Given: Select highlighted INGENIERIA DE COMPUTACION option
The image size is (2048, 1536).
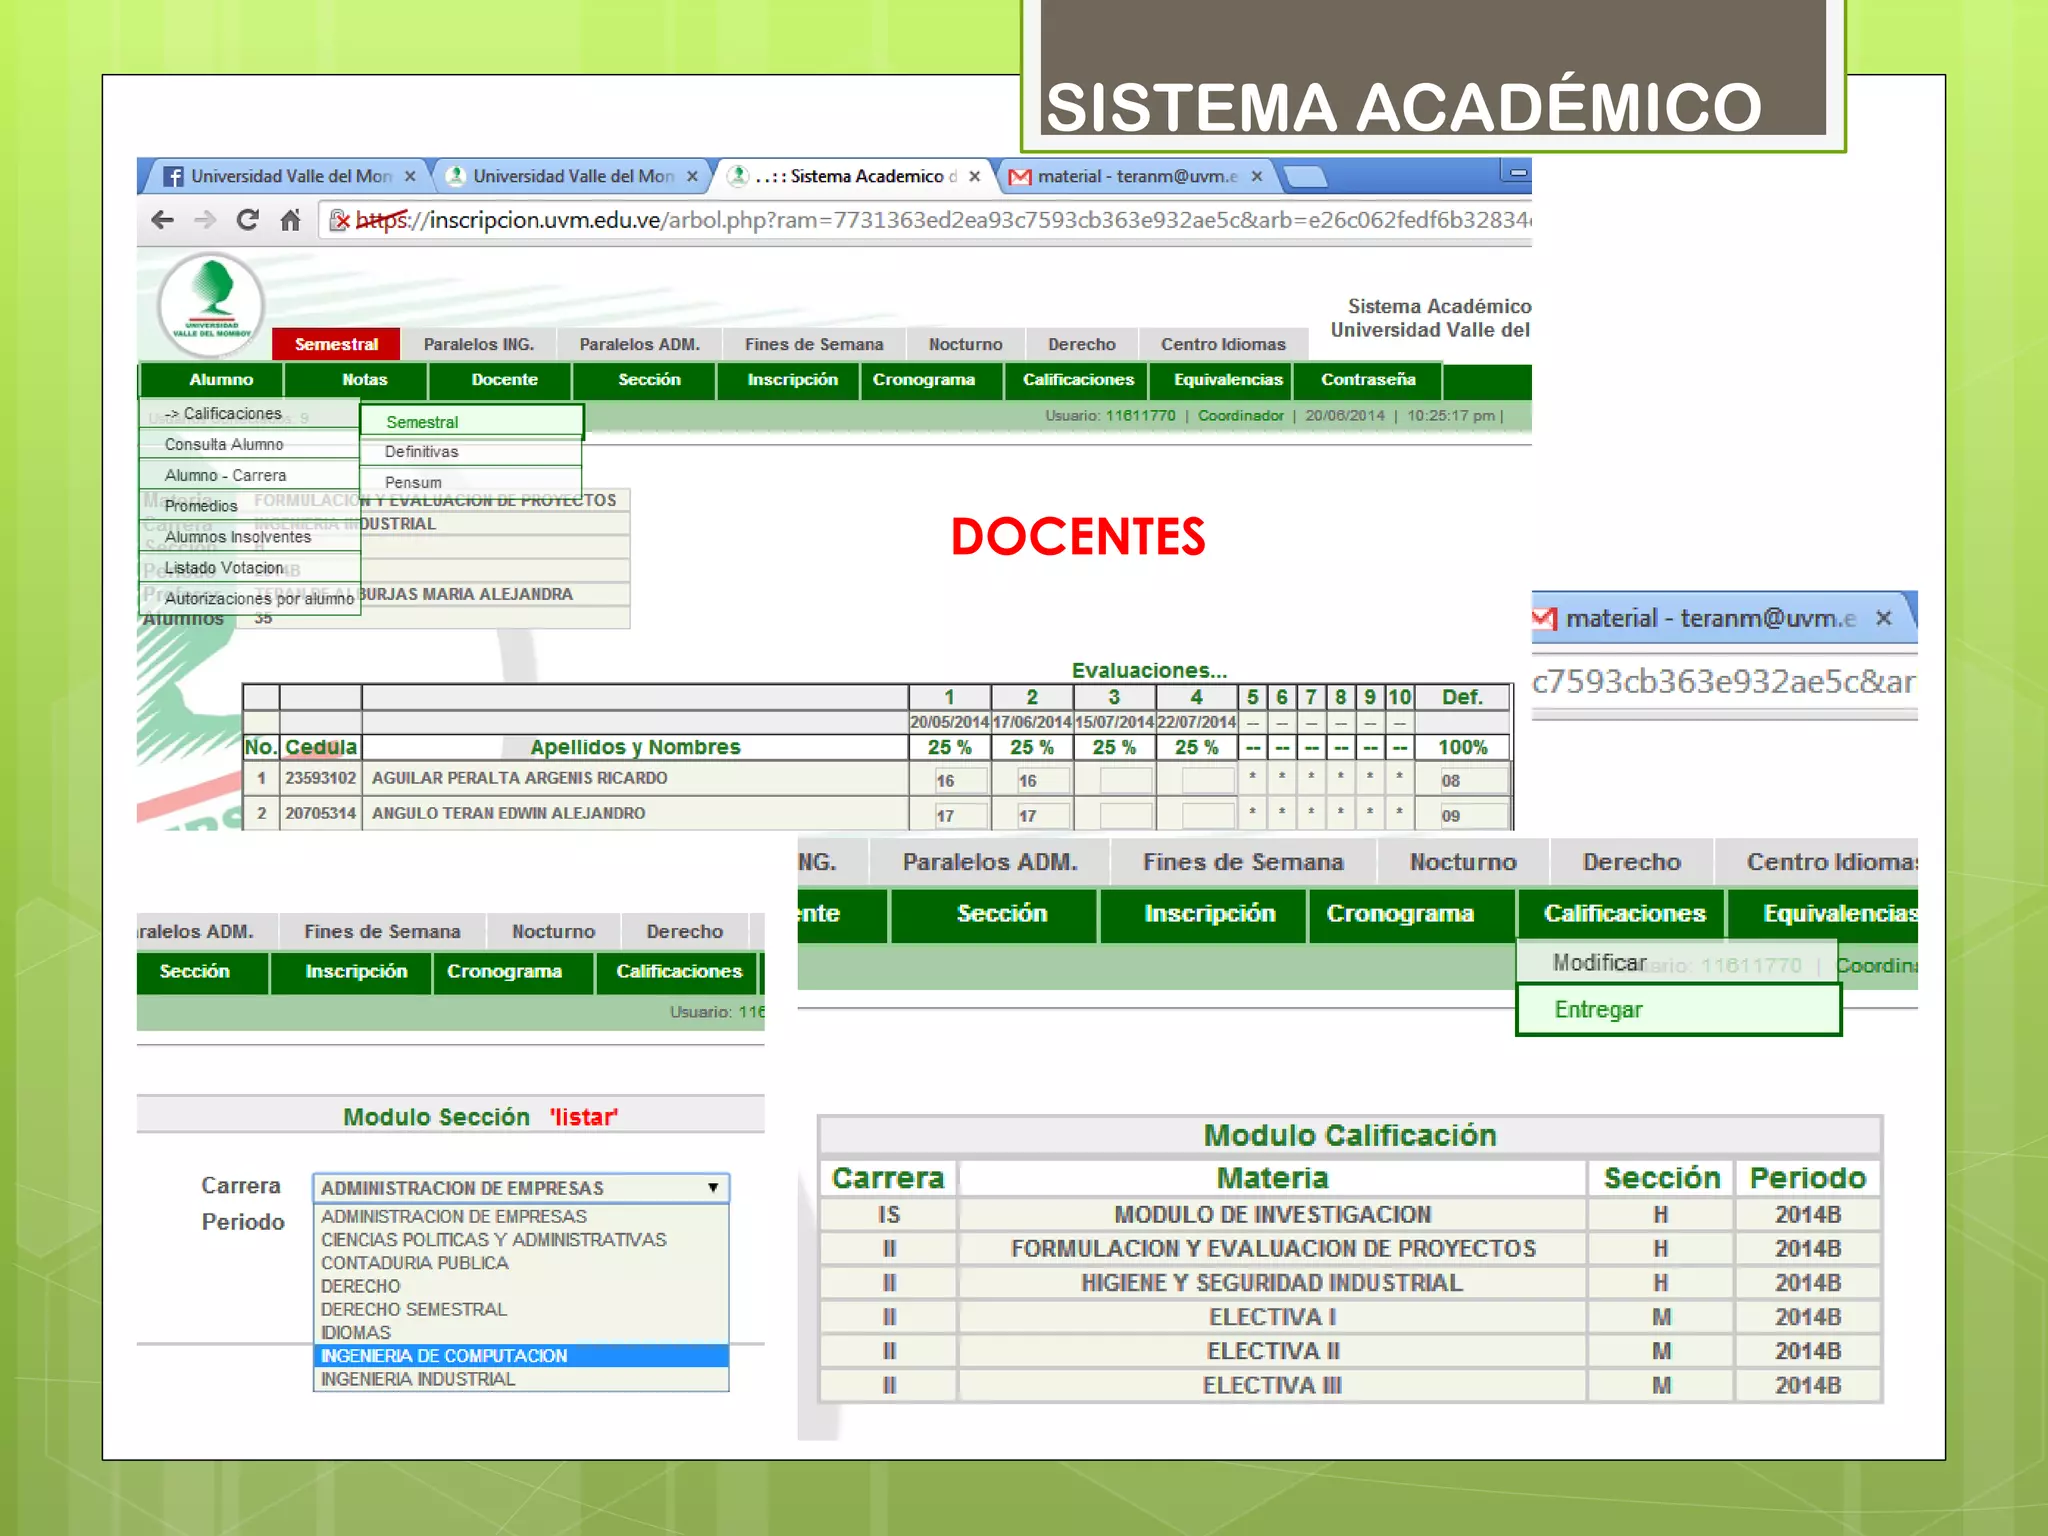Looking at the screenshot, I should click(521, 1356).
